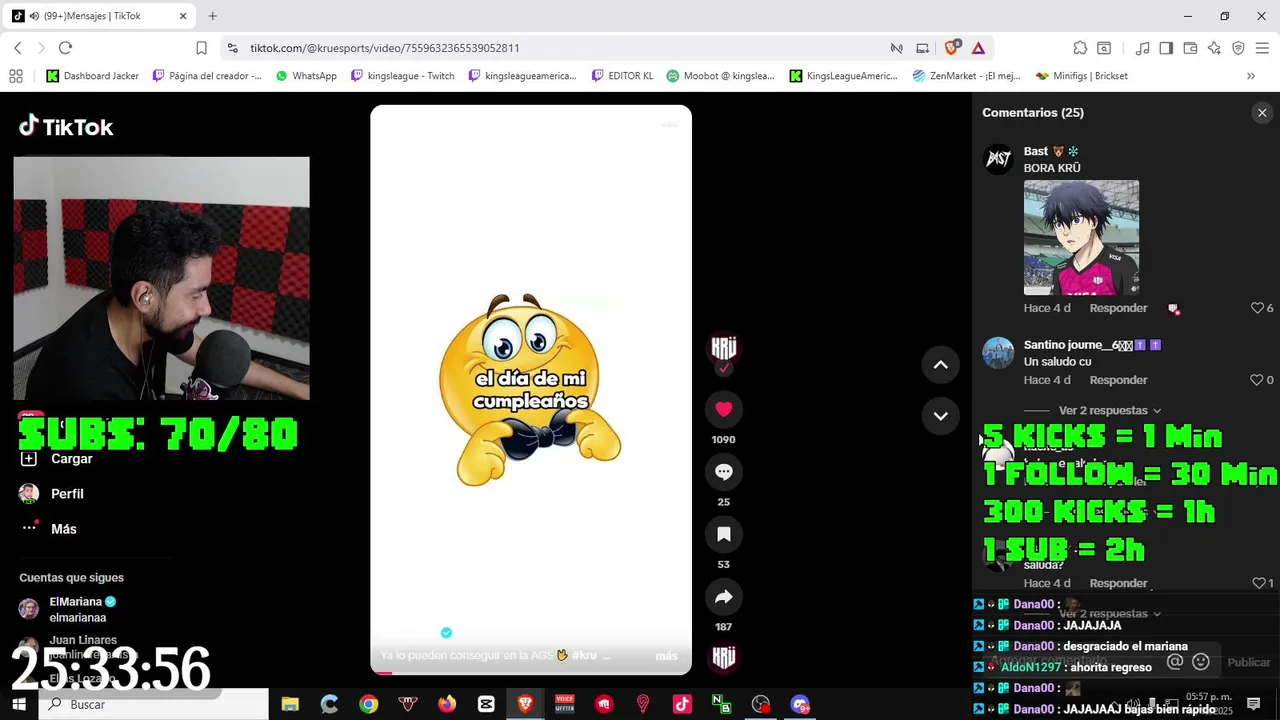Click the address bar URL
Image resolution: width=1280 pixels, height=720 pixels.
[x=385, y=48]
